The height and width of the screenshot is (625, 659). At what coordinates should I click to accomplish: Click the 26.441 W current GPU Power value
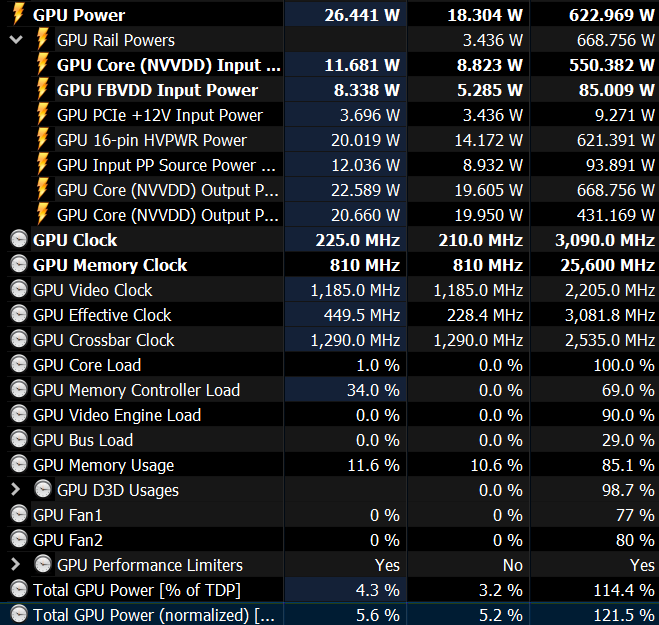pyautogui.click(x=362, y=15)
